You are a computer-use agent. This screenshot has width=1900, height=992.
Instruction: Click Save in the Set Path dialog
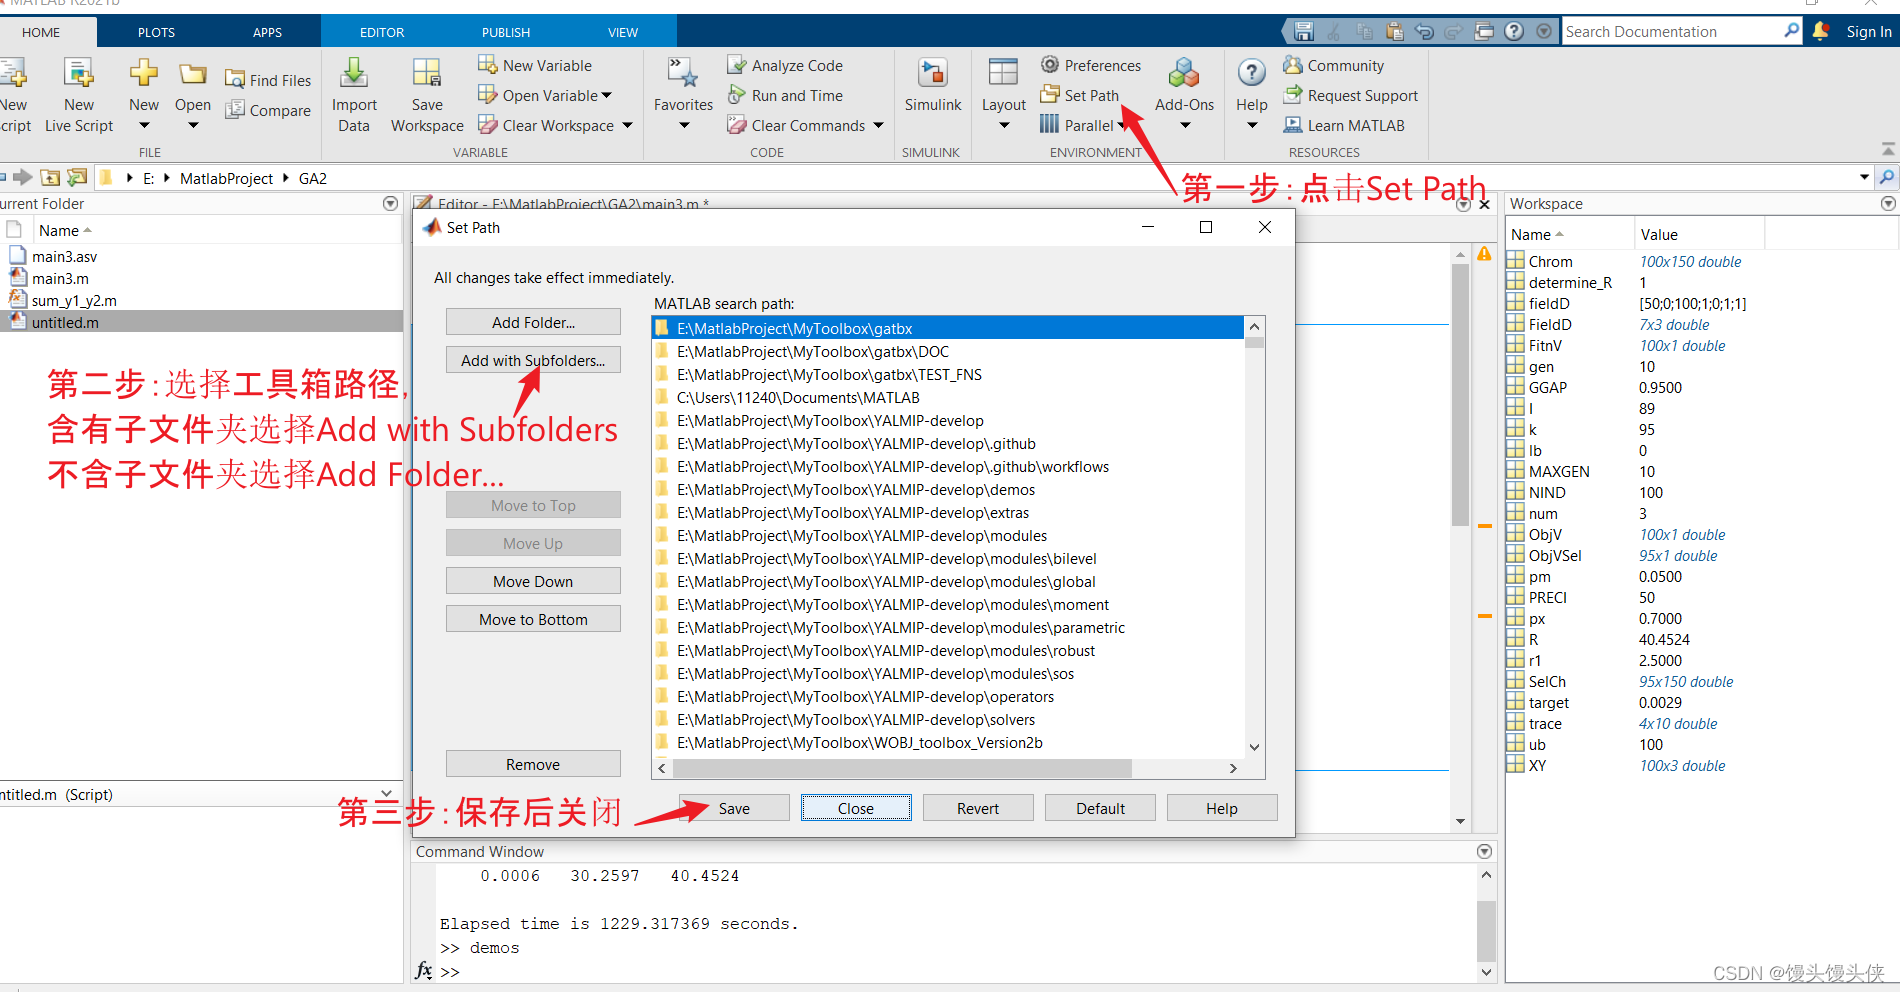coord(734,808)
